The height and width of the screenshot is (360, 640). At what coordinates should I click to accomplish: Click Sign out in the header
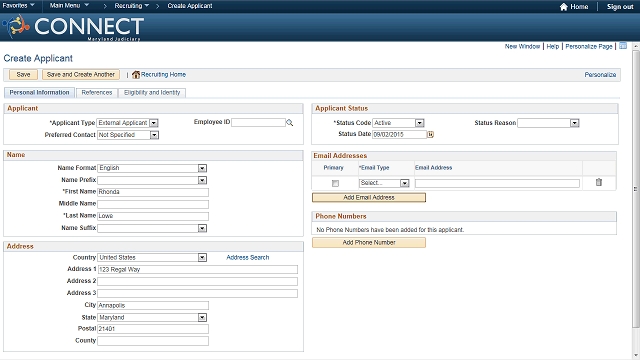click(x=620, y=7)
